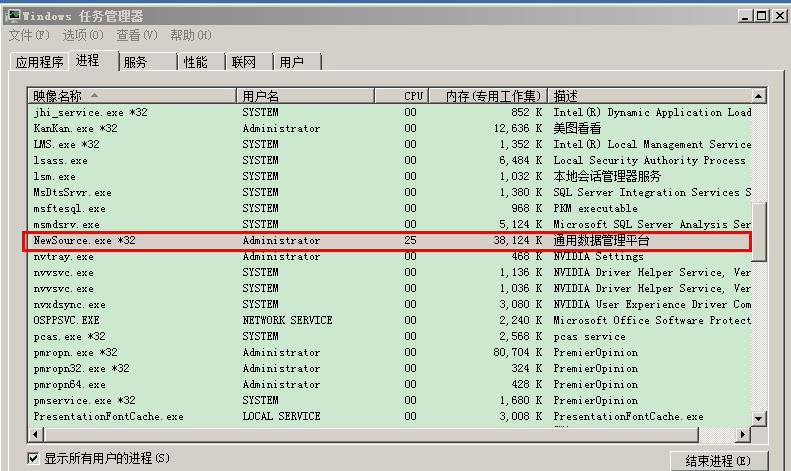
Task: Open the 文件(F) menu
Action: 29,35
